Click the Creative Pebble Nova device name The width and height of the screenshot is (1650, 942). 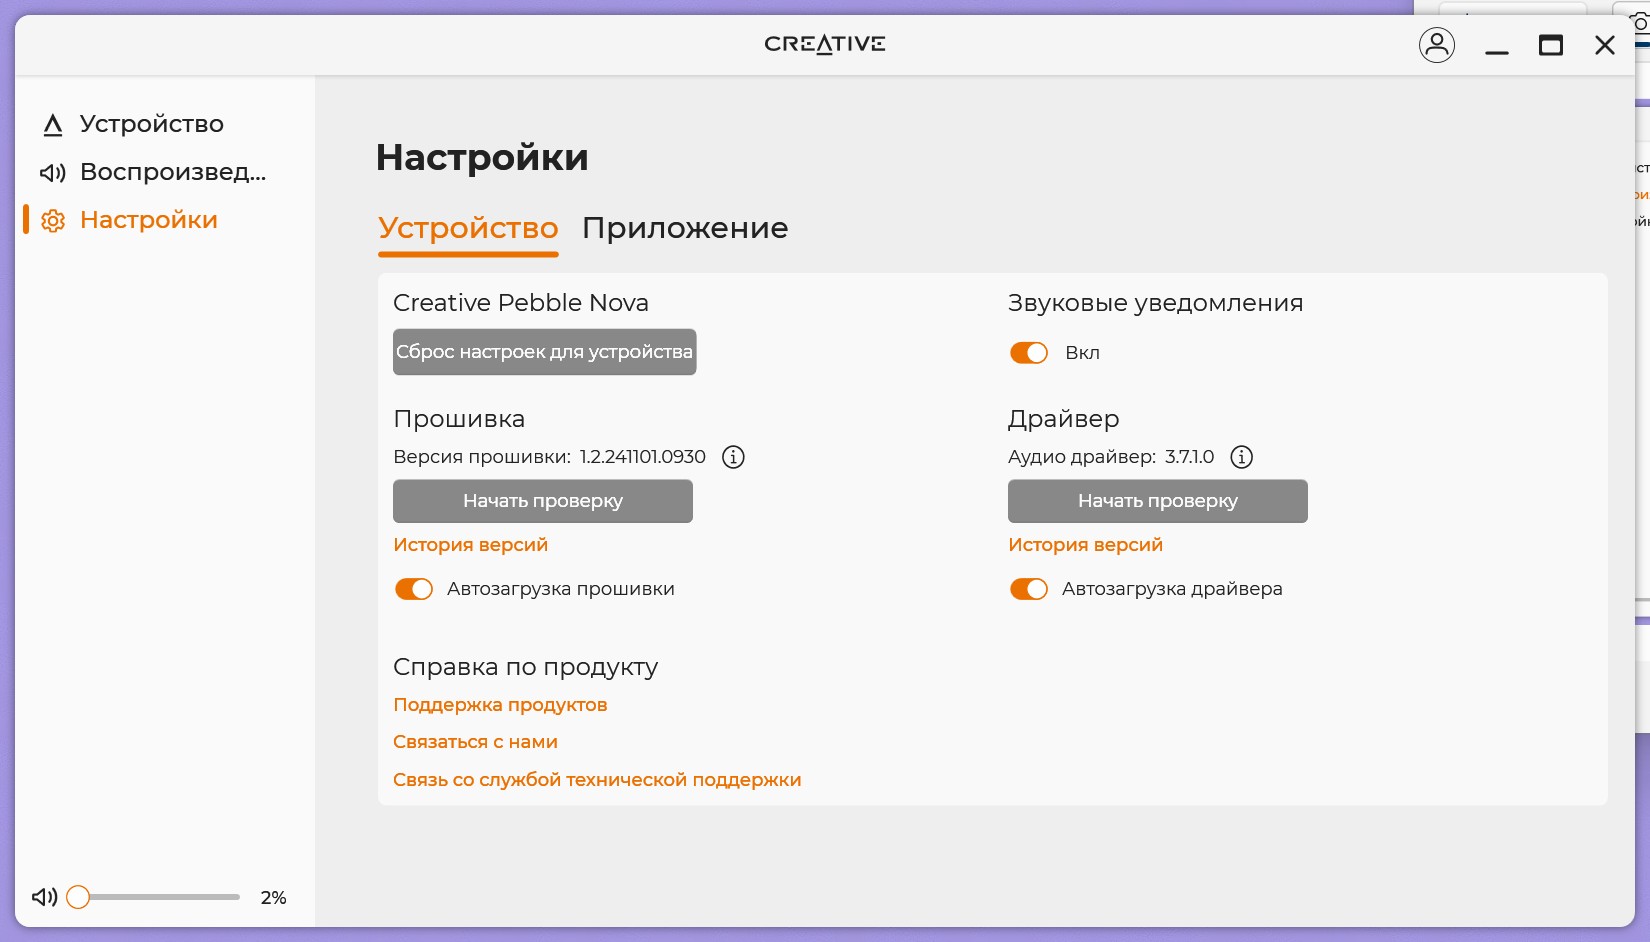point(521,303)
